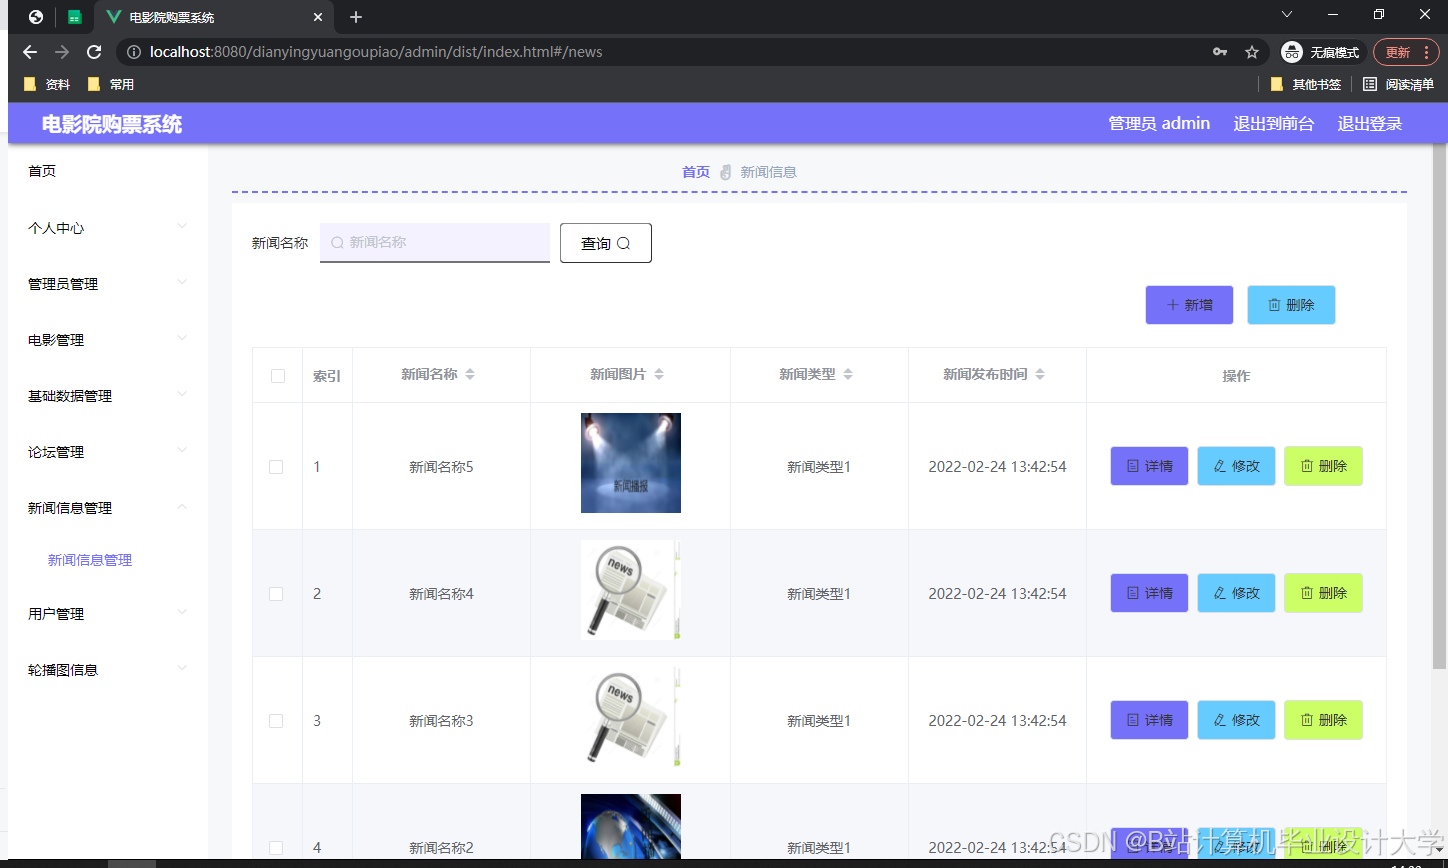The image size is (1448, 868).
Task: Click the 无痕模式 incognito indicator
Action: [x=1322, y=52]
